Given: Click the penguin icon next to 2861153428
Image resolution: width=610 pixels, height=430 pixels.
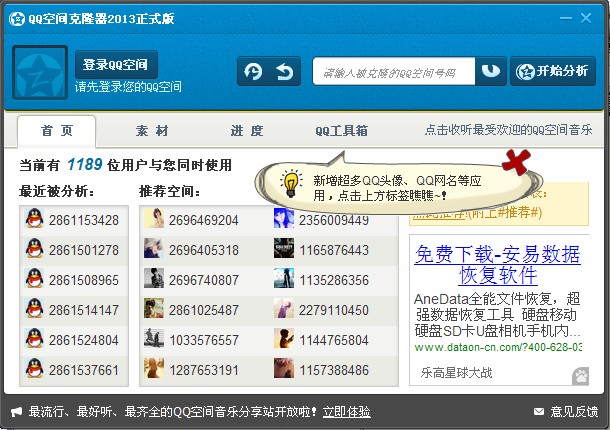Looking at the screenshot, I should 35,220.
